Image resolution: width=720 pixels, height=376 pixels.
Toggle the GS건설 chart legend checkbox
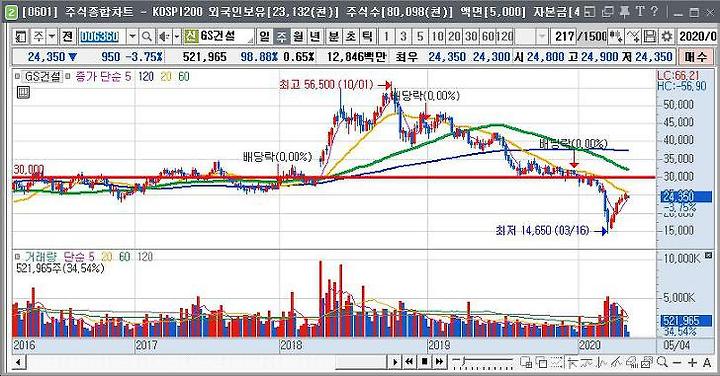pyautogui.click(x=17, y=77)
